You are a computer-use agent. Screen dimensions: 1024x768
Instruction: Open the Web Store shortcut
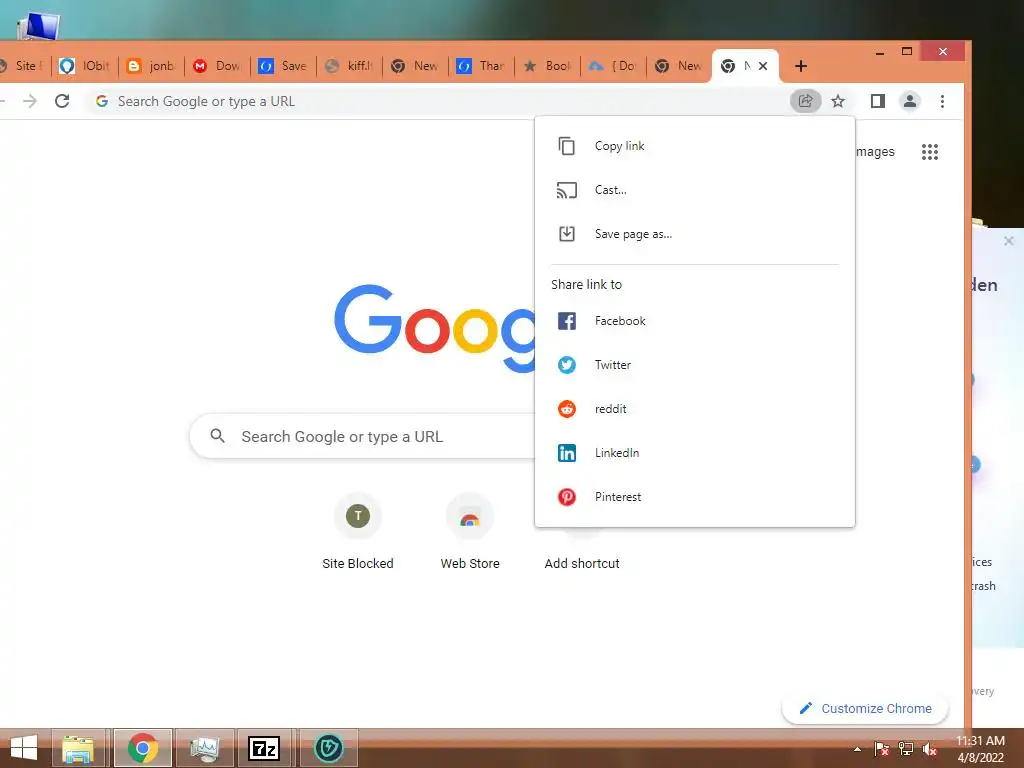point(470,532)
